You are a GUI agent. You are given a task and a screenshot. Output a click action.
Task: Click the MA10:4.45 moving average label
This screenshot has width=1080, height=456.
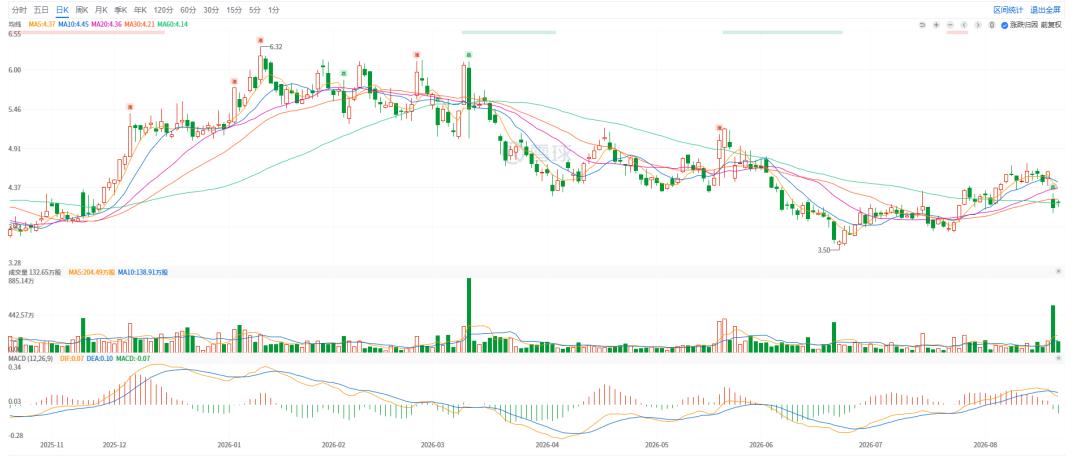coord(73,24)
